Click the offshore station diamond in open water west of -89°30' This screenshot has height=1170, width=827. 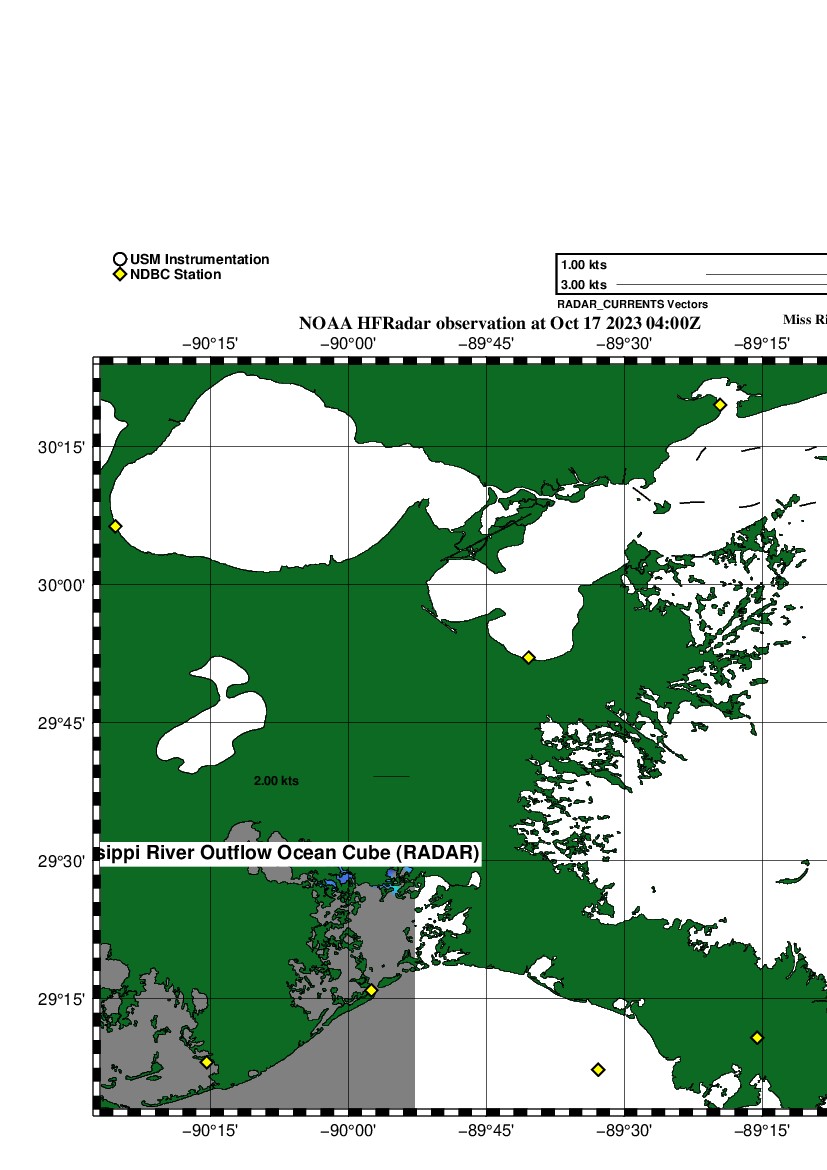(x=598, y=1069)
